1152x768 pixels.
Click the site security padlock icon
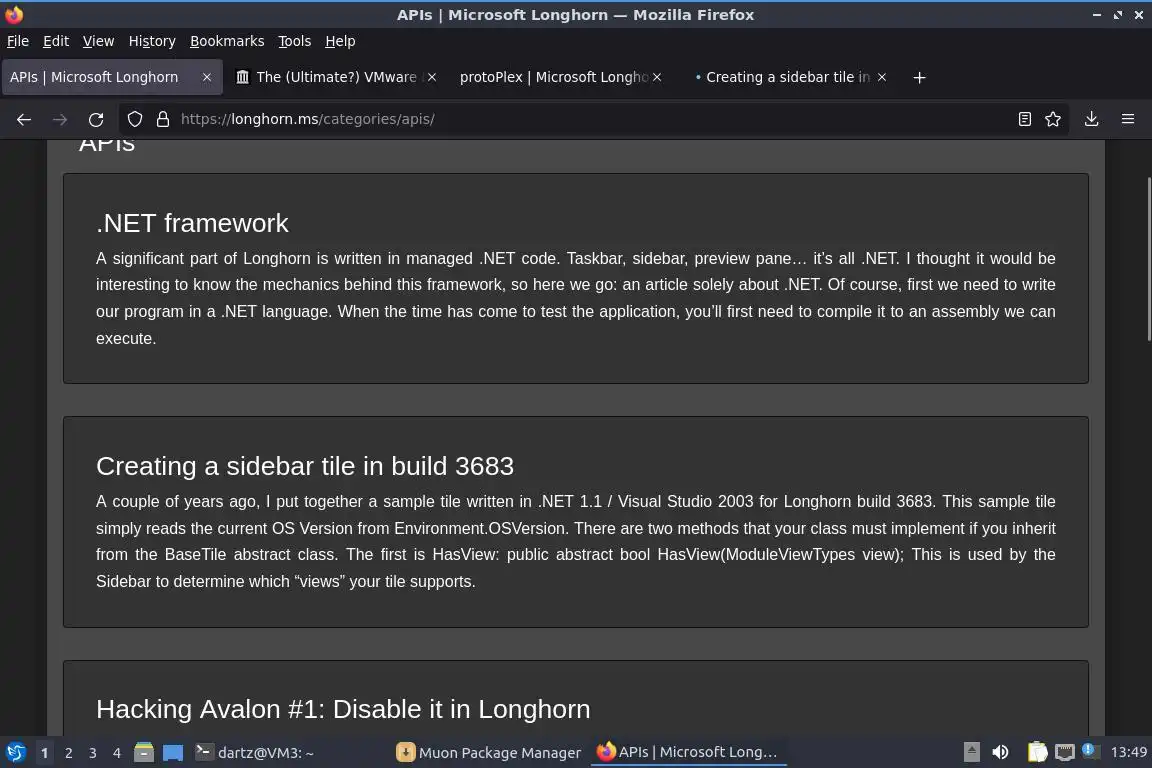(163, 119)
